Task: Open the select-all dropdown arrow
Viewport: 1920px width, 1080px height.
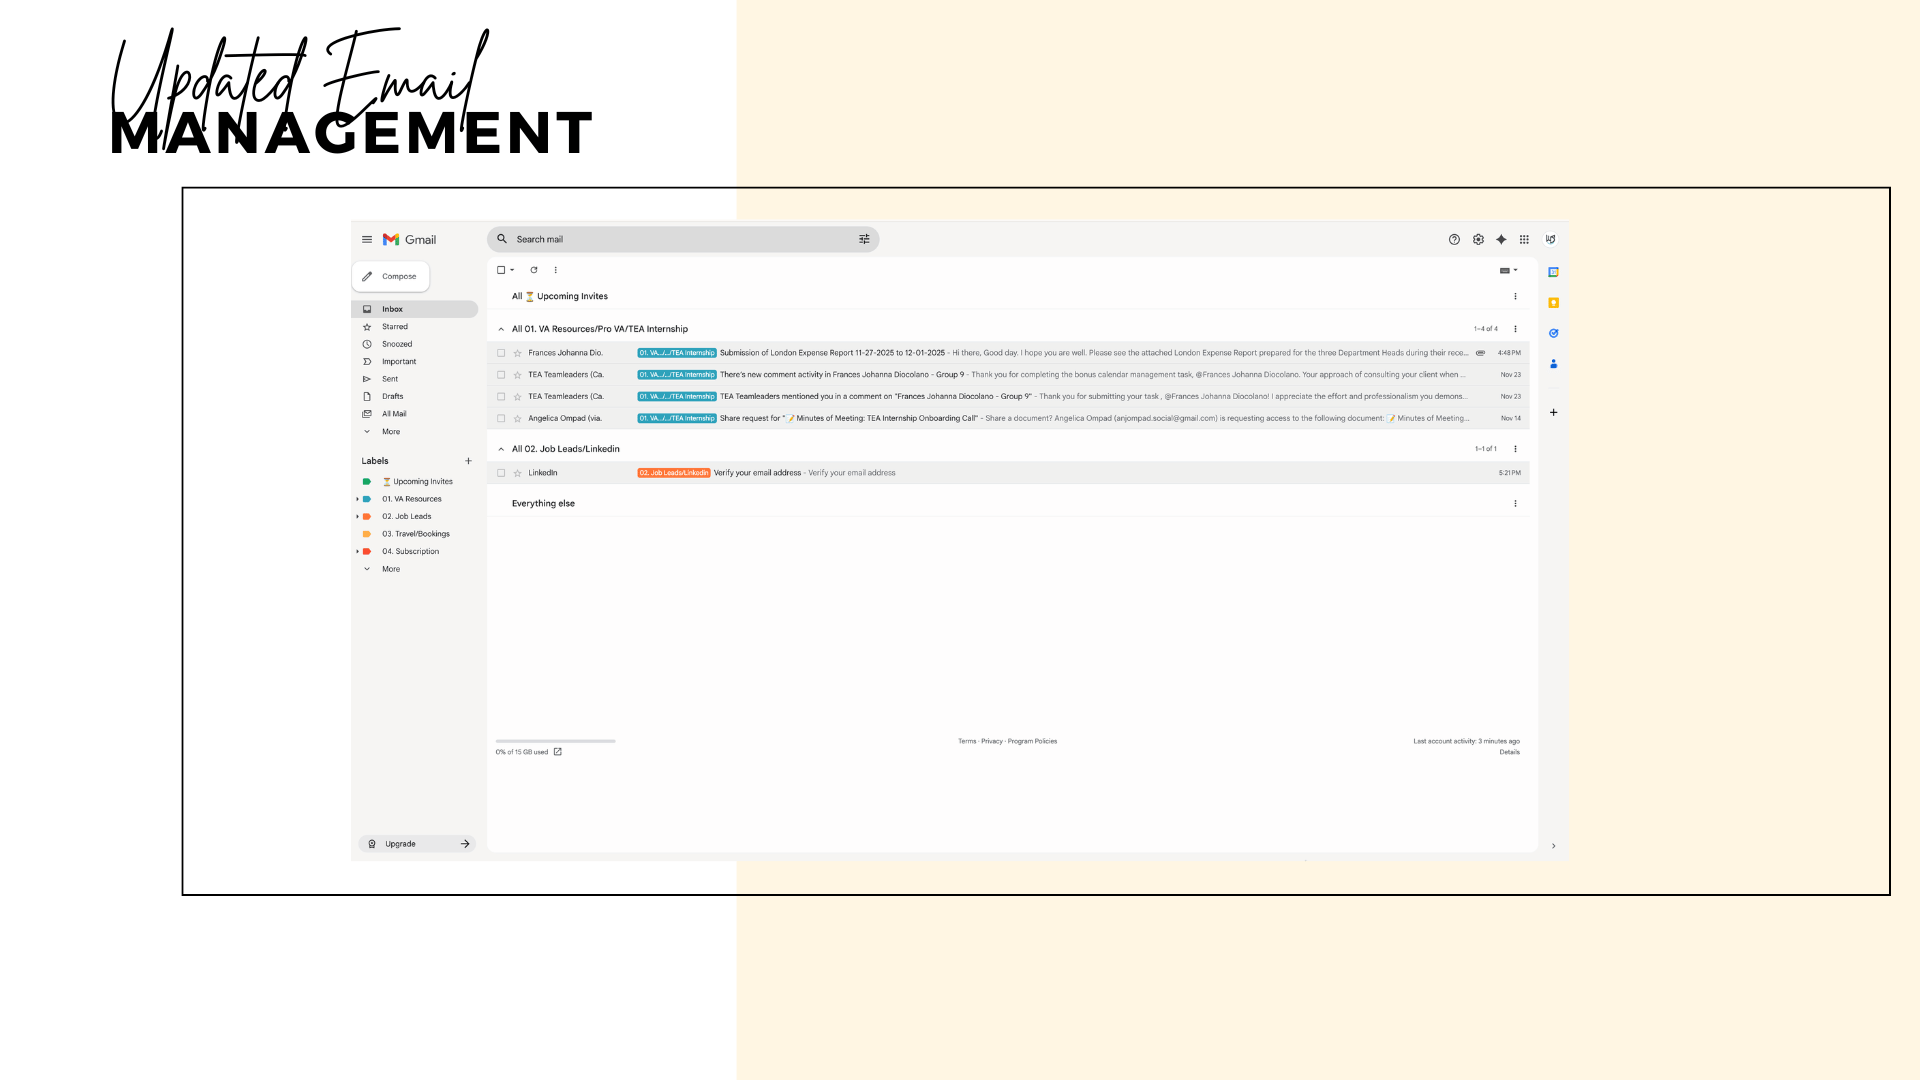Action: click(x=512, y=270)
